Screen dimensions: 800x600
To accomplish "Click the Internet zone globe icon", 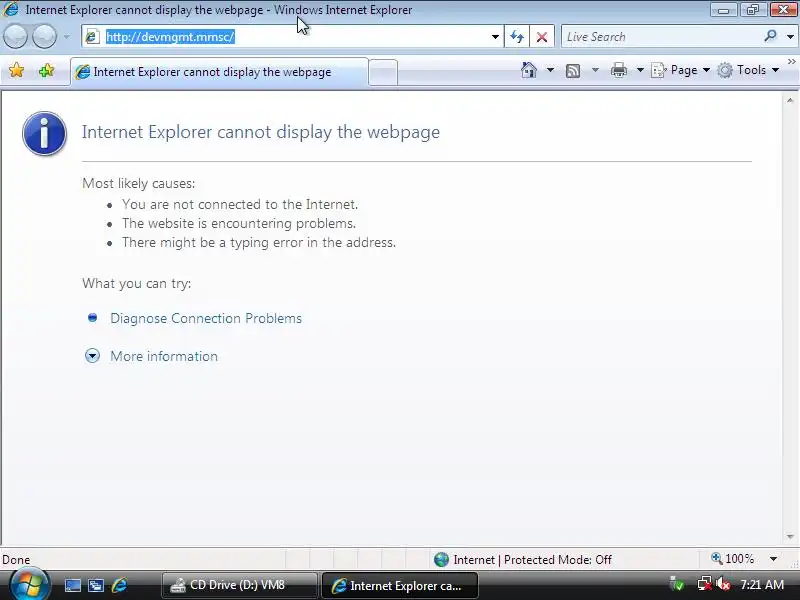I will pos(441,560).
